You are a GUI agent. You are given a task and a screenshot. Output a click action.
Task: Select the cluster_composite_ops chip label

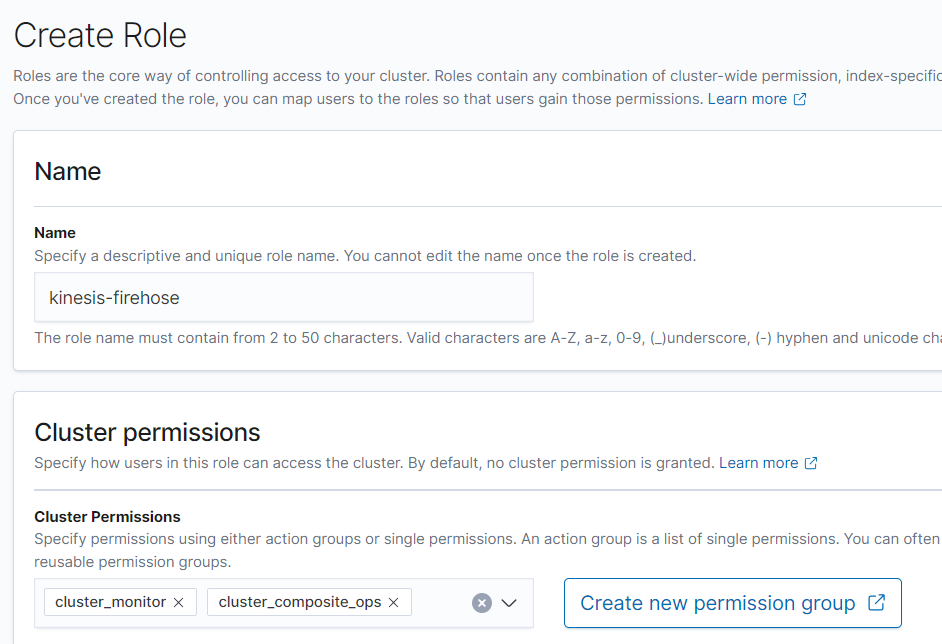point(300,602)
